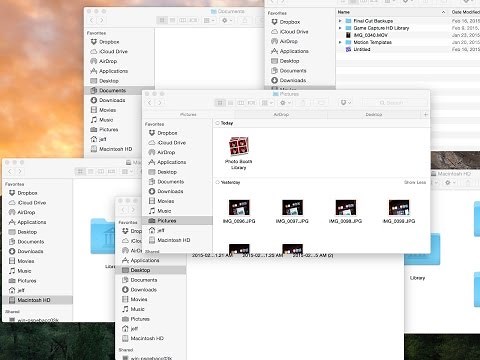Click Show Less in the Yesterday group
This screenshot has width=480, height=360.
(415, 182)
